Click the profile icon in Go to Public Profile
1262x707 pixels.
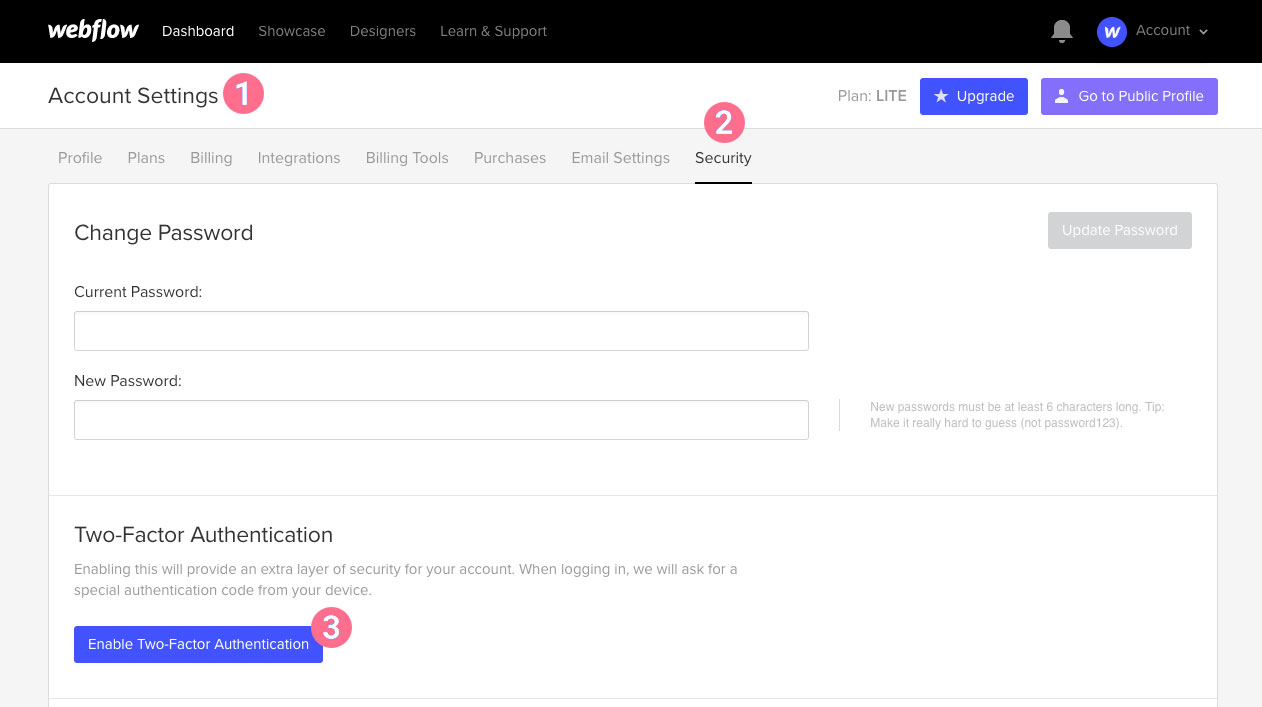pyautogui.click(x=1061, y=96)
